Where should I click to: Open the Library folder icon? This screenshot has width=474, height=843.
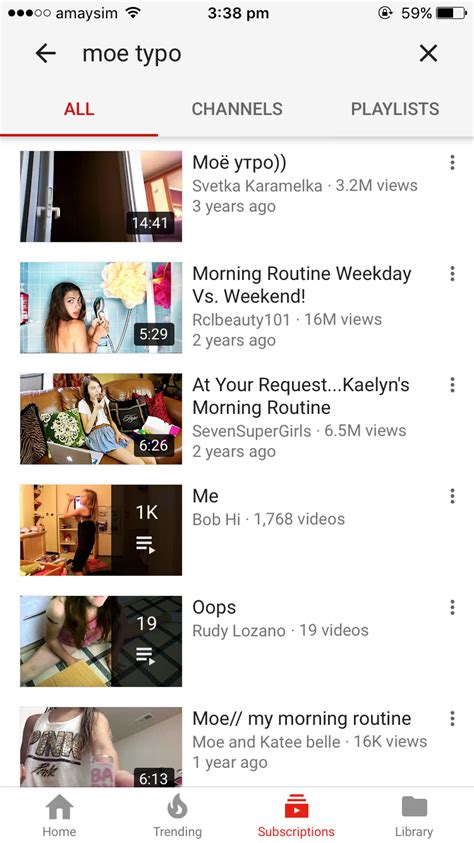414,807
